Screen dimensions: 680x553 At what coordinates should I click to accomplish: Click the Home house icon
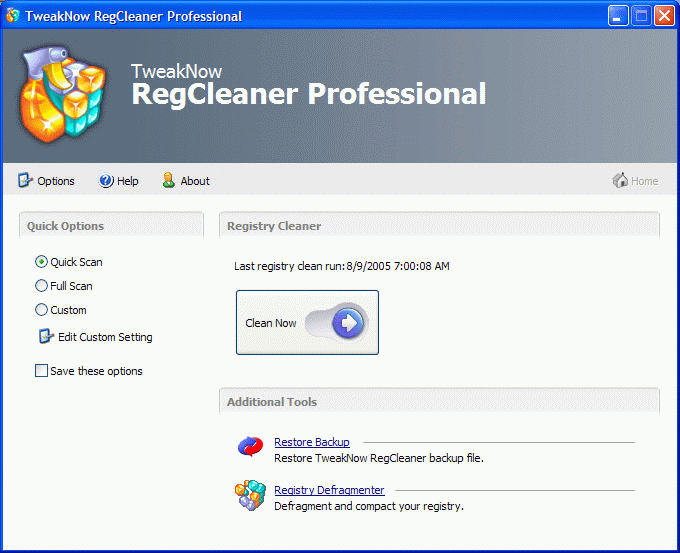tap(620, 180)
